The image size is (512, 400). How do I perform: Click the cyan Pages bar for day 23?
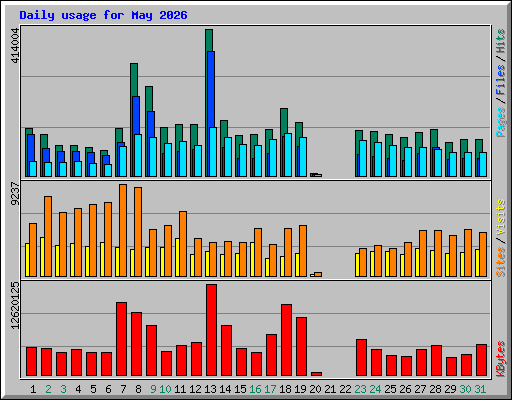[x=363, y=159]
